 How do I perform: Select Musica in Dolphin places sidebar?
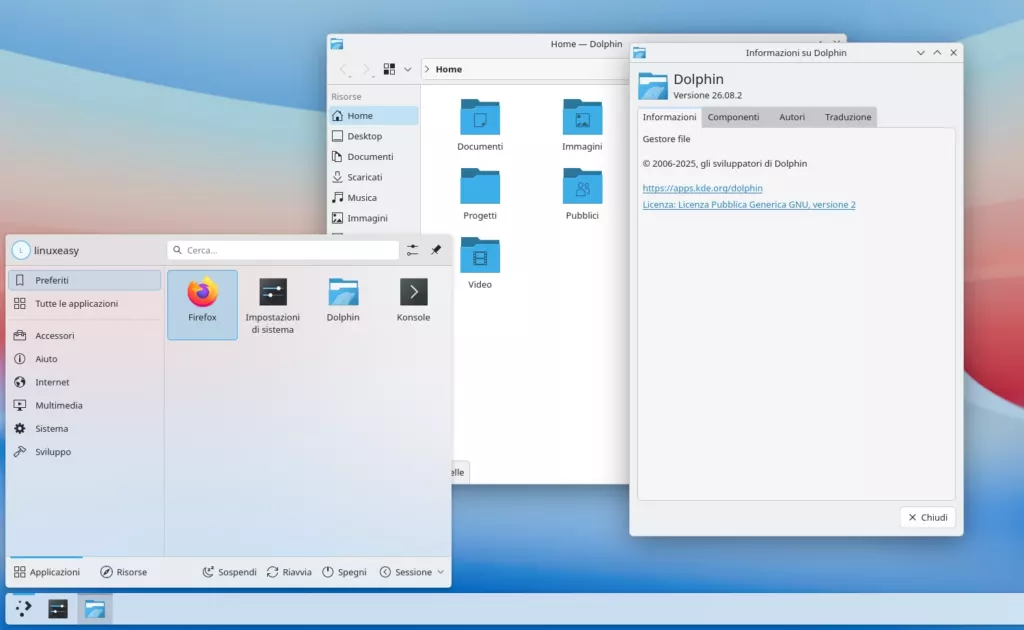[x=374, y=197]
